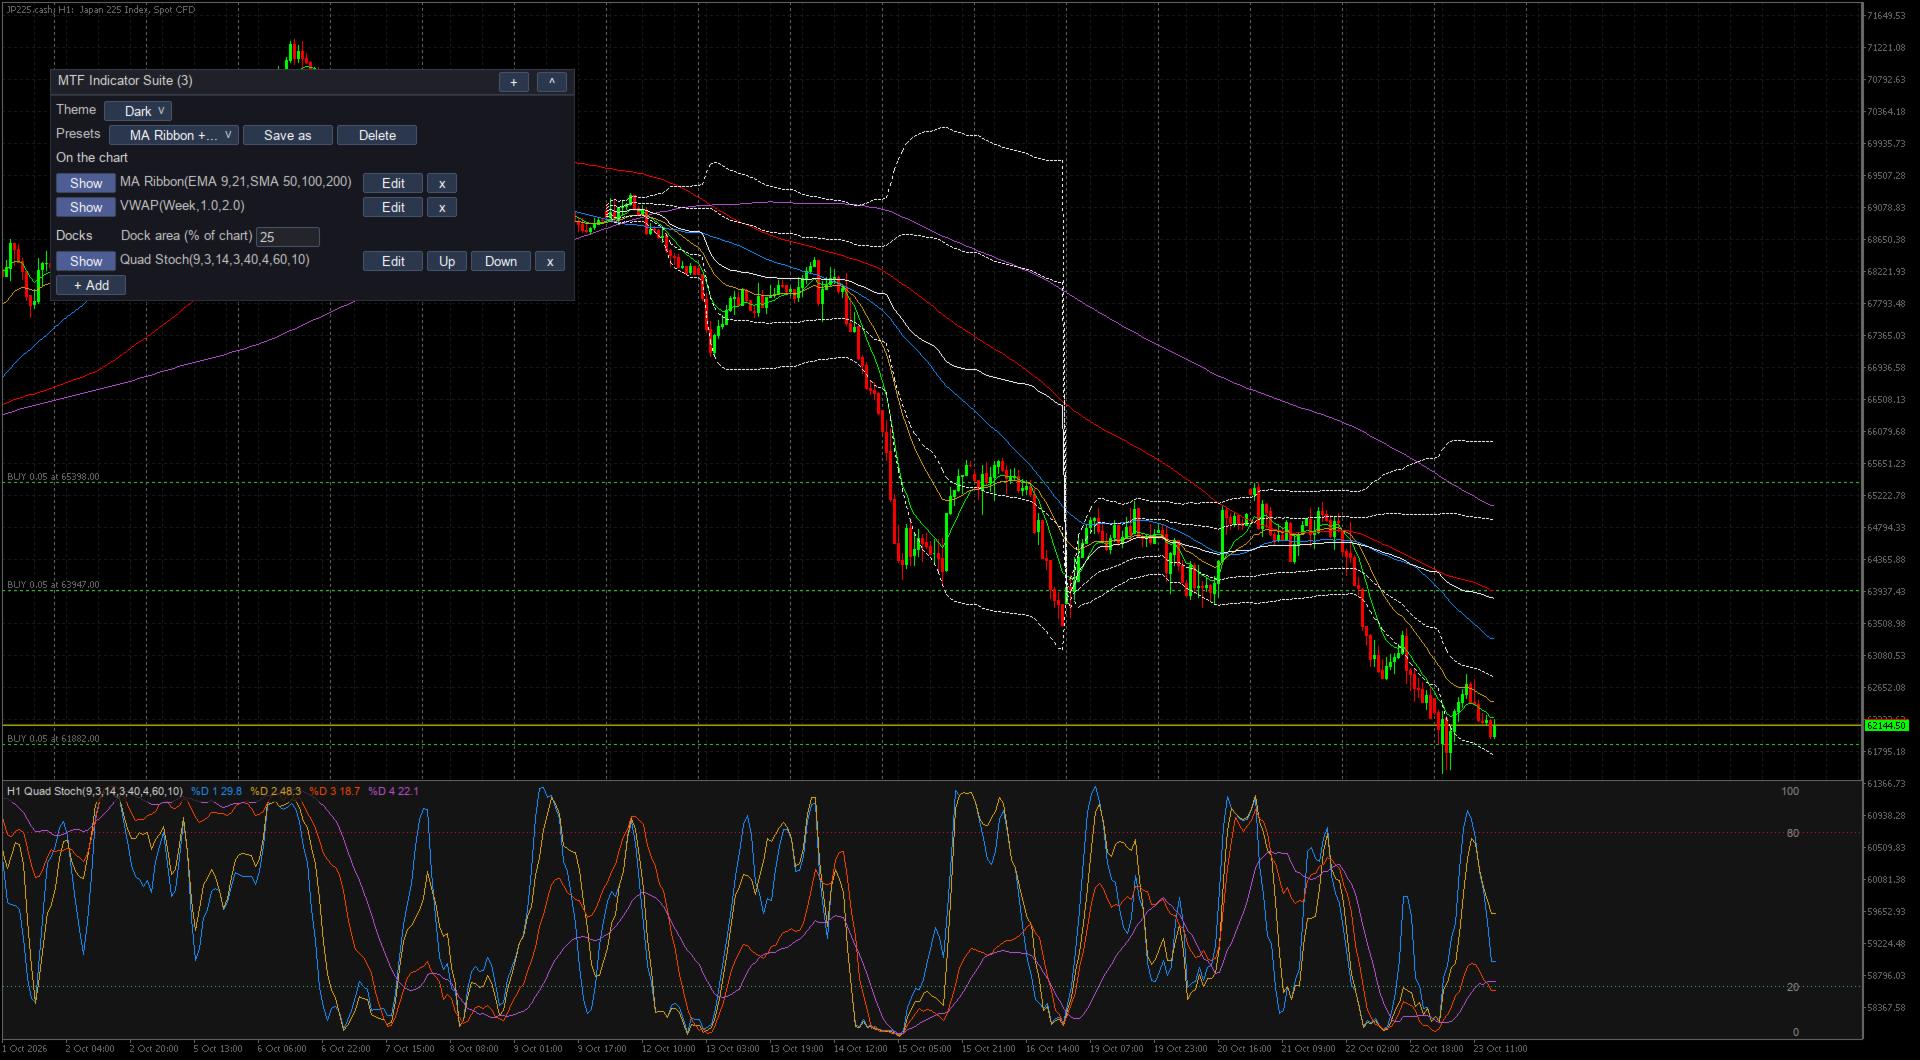Click the %D 1 29.8 stochastic value
This screenshot has width=1920, height=1060.
point(216,791)
